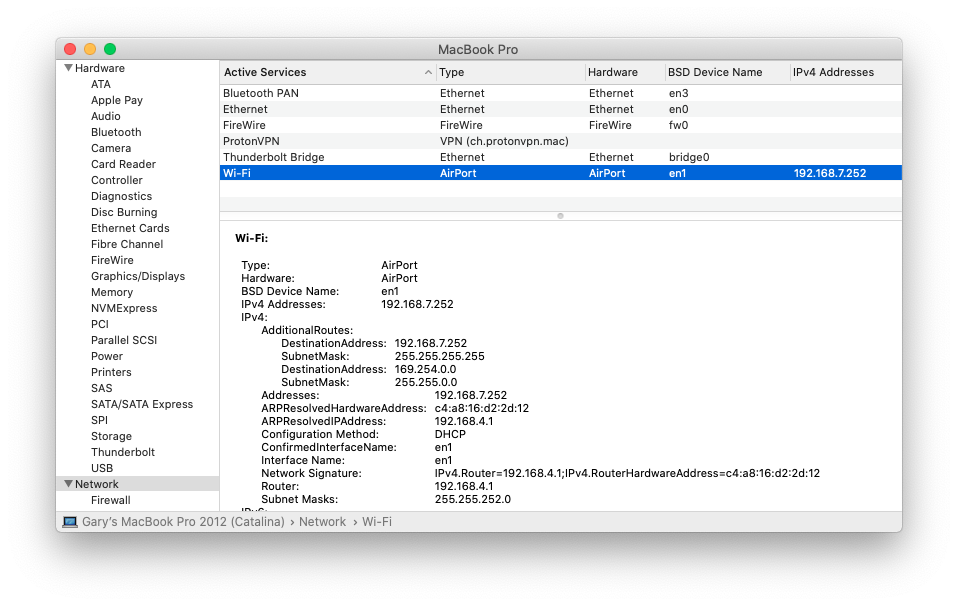
Task: Select ATA in sidebar
Action: 101,84
